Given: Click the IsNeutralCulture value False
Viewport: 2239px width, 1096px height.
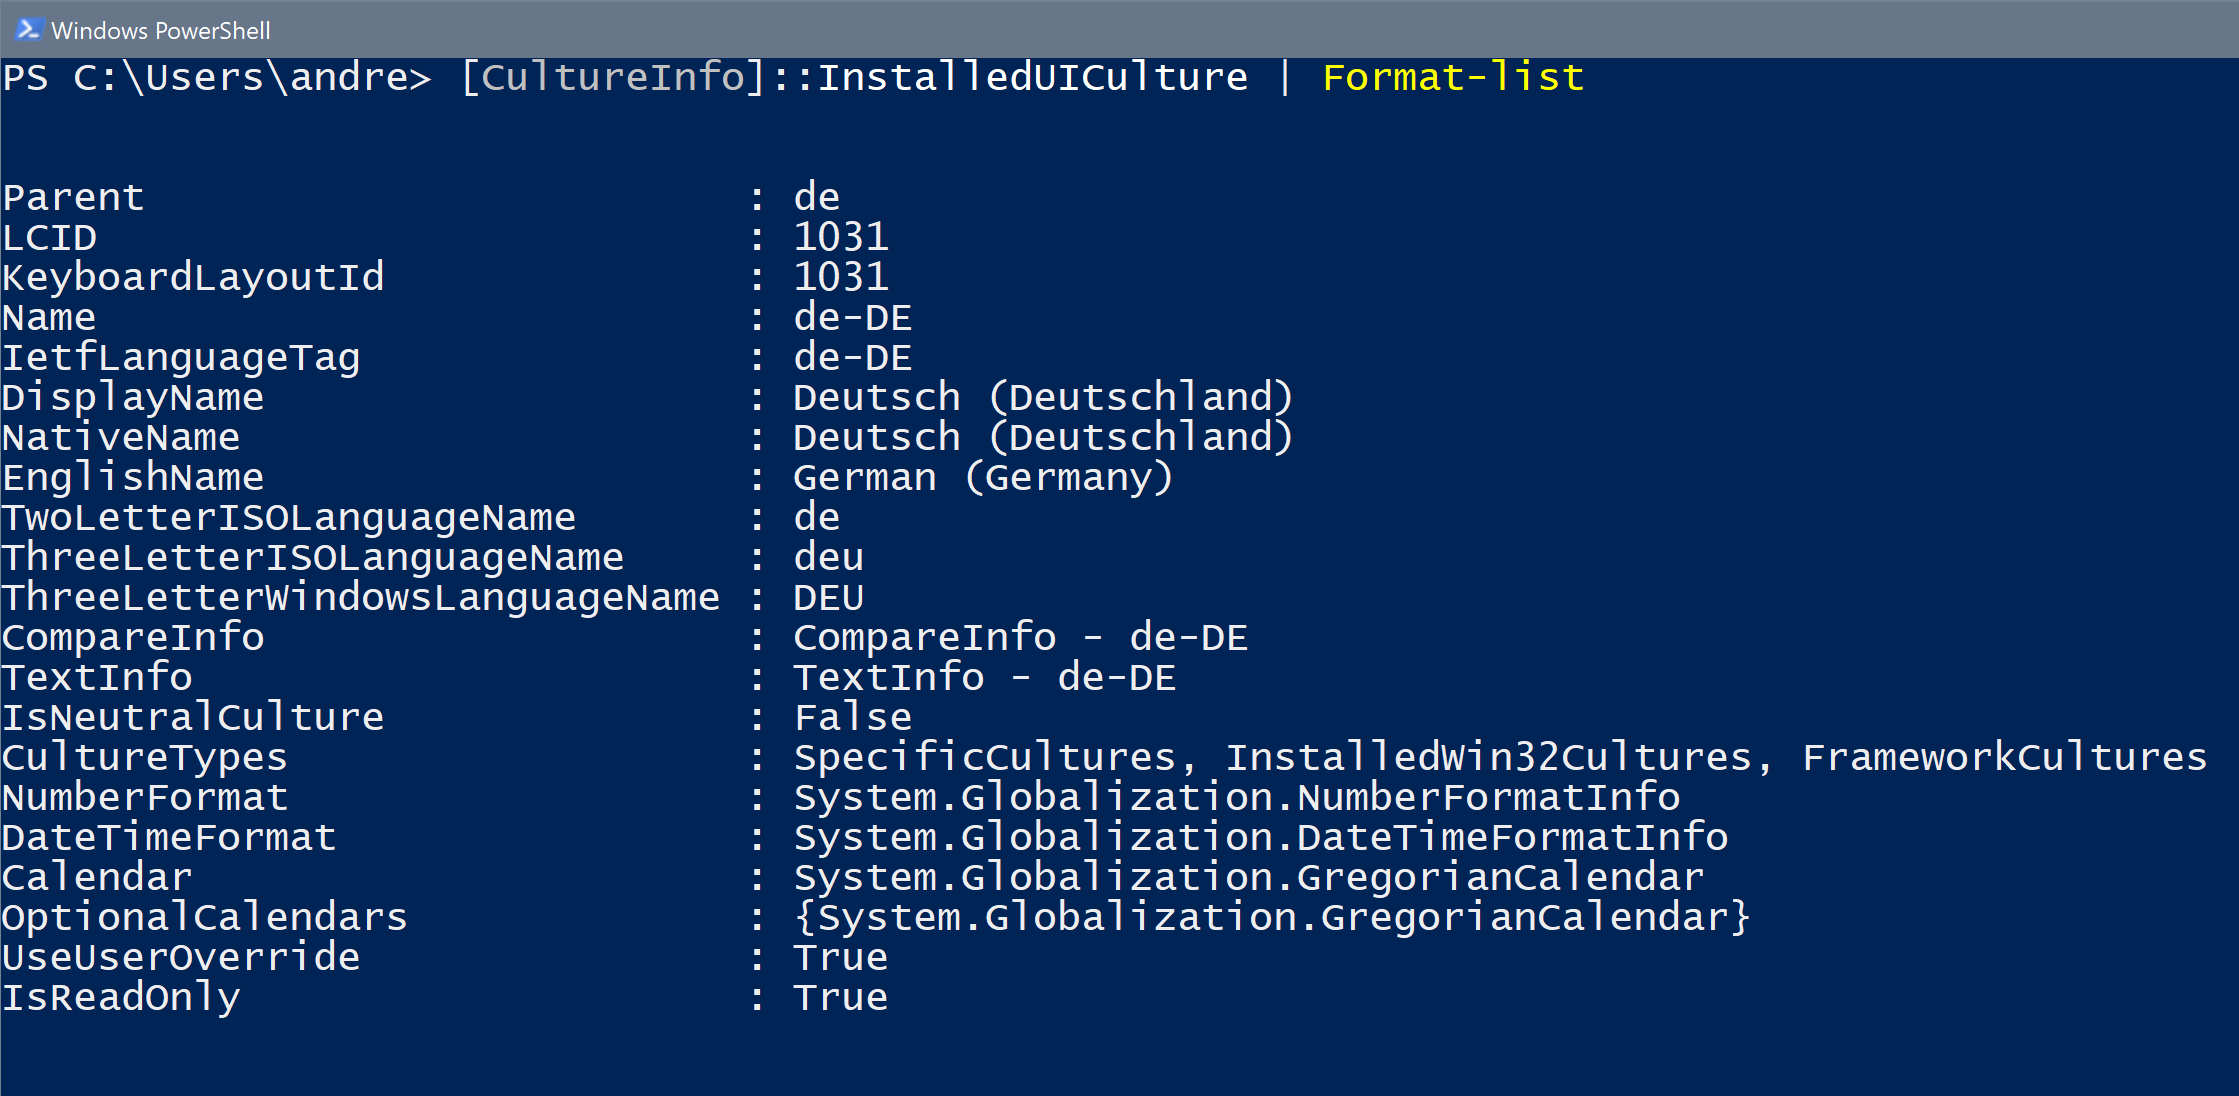Looking at the screenshot, I should (x=852, y=717).
